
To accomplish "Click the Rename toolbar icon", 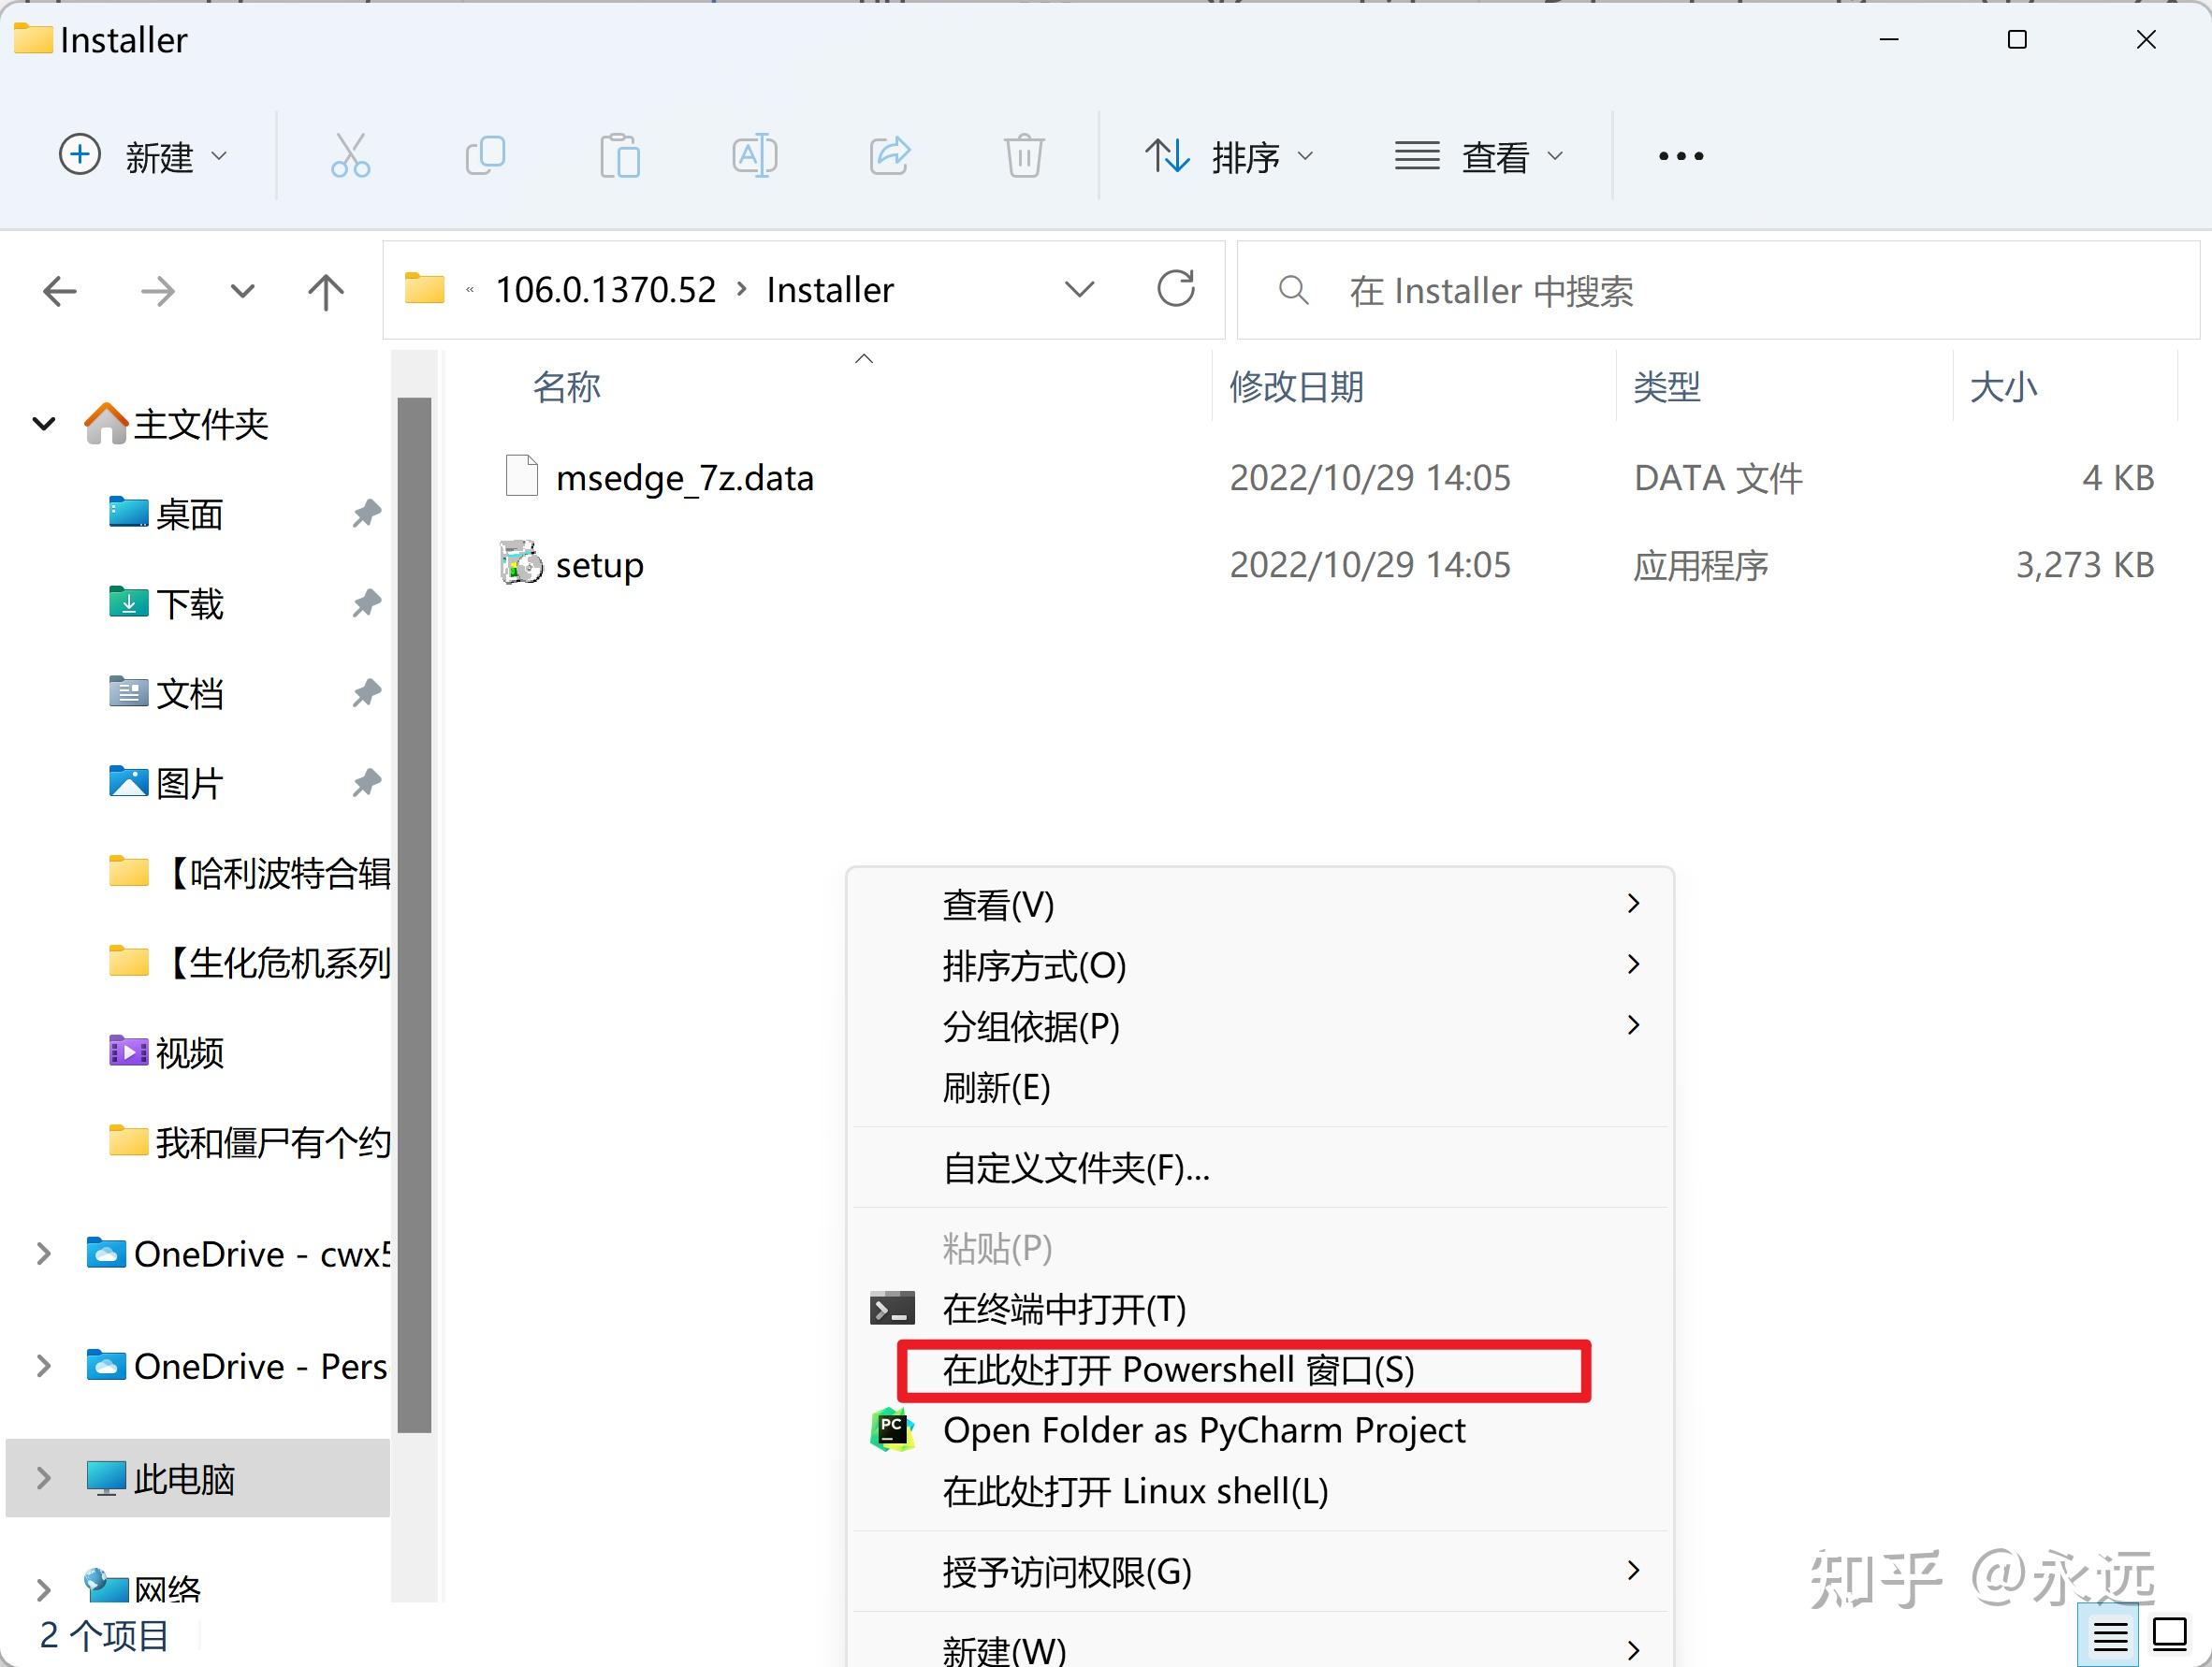I will pos(754,156).
